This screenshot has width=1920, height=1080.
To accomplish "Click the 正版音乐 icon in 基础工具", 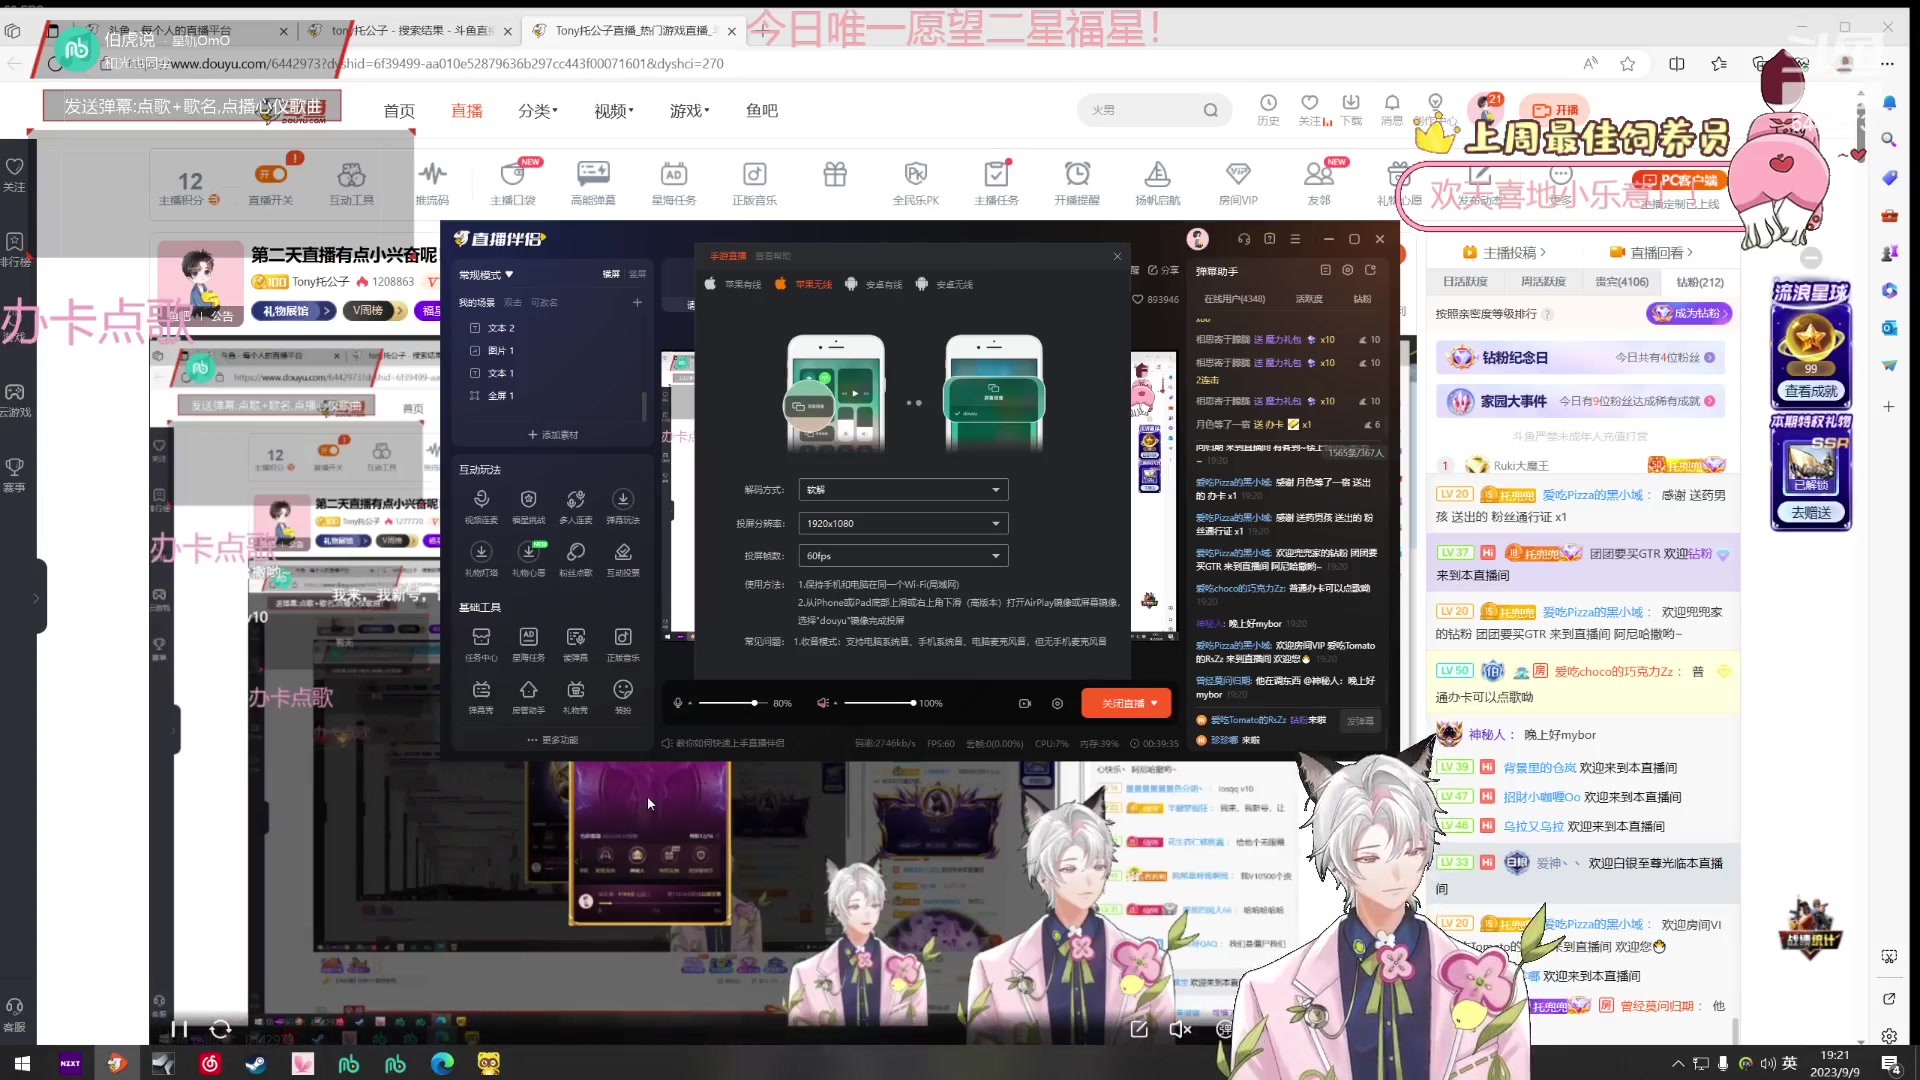I will click(622, 638).
